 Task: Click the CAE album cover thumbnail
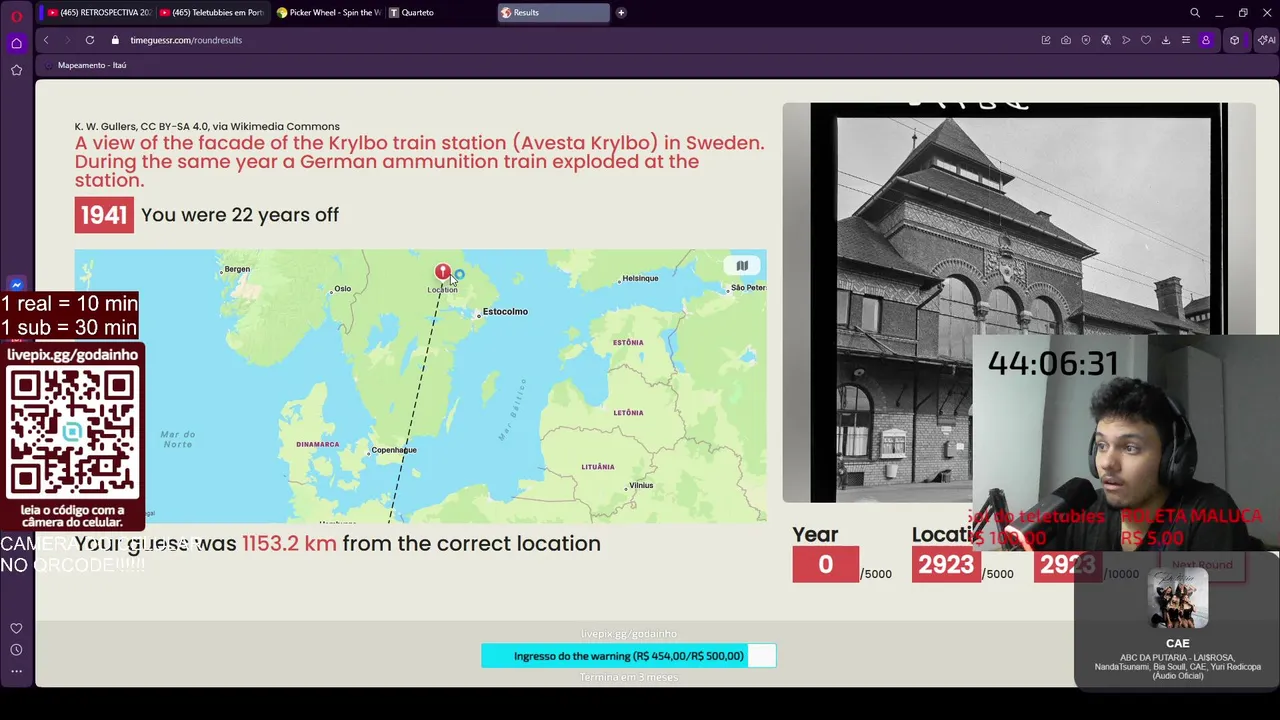coord(1178,597)
